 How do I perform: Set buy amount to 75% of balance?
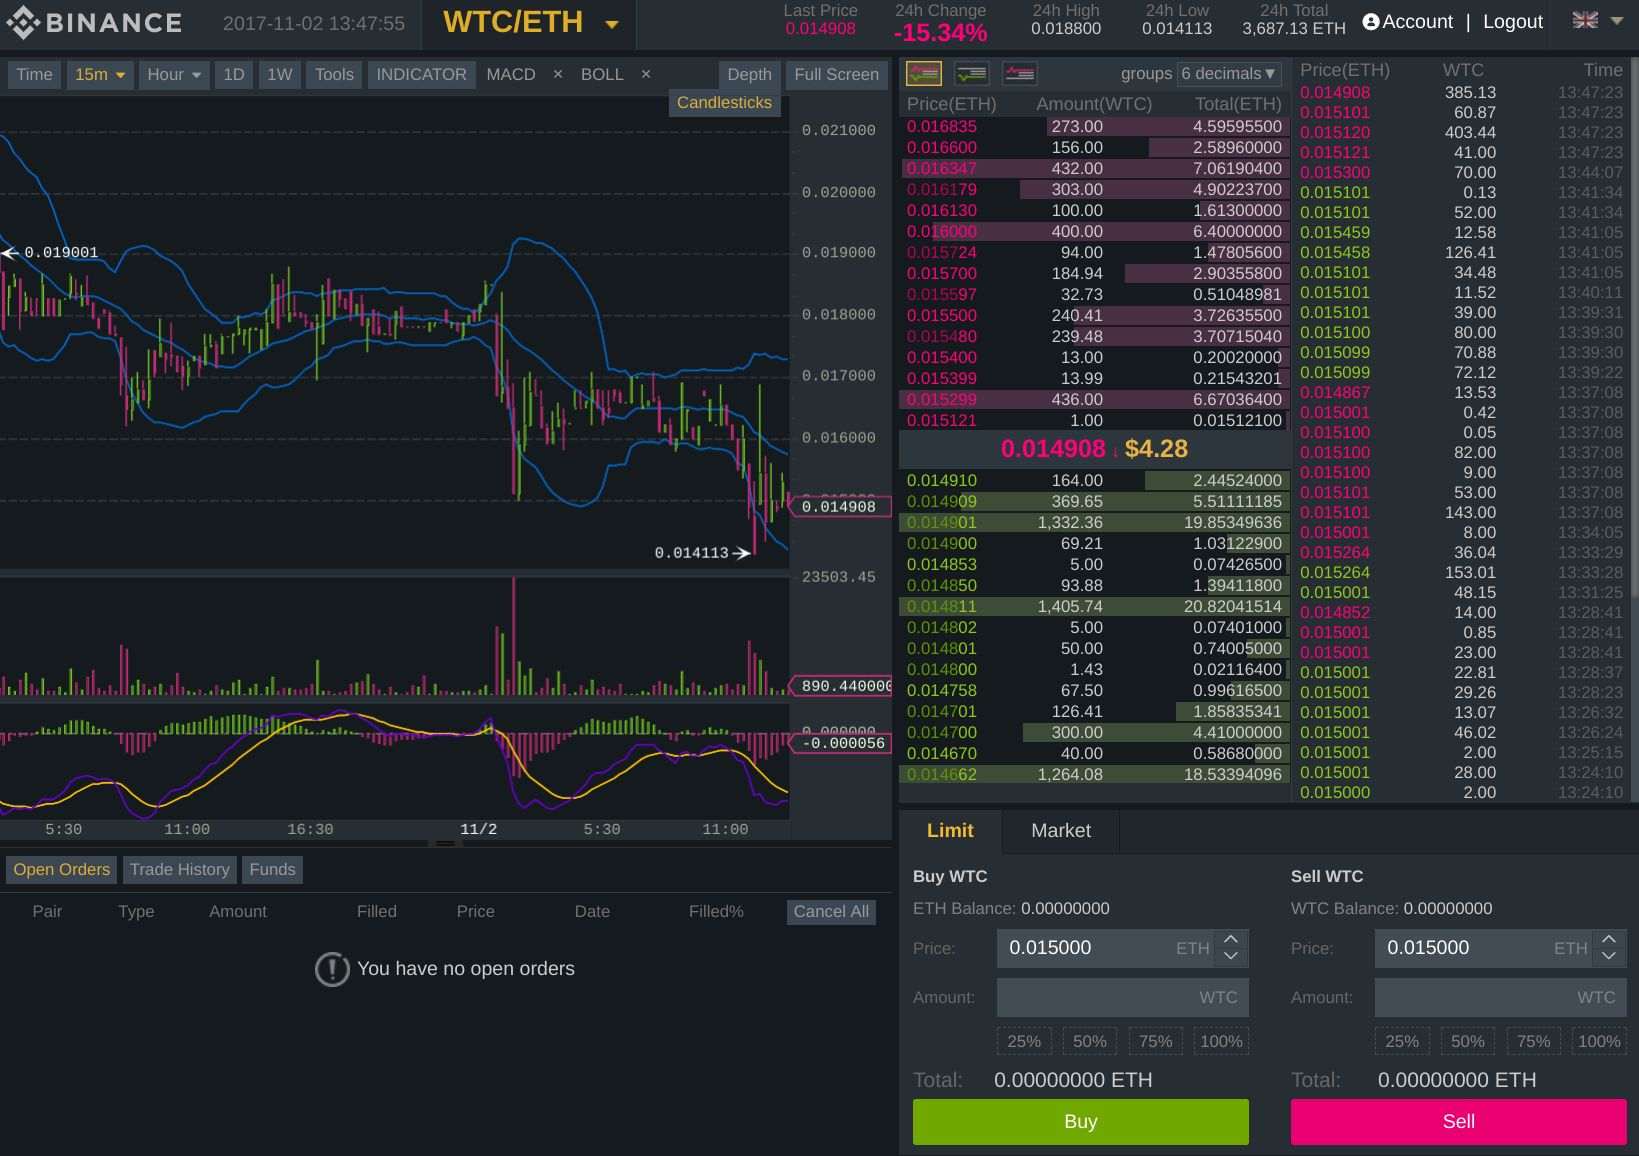click(1155, 1041)
